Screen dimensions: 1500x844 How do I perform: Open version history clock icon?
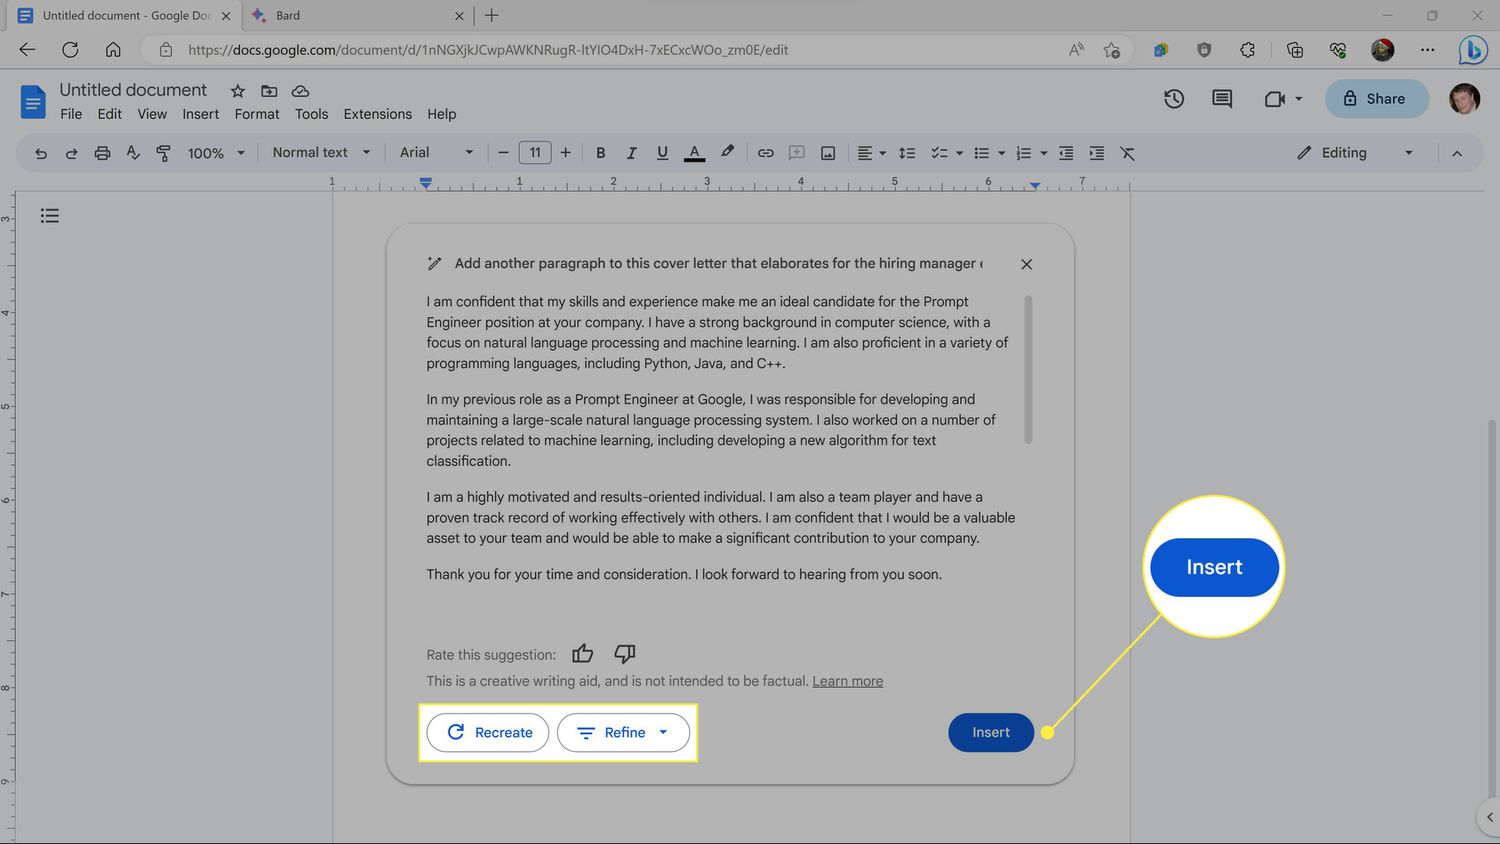pos(1174,99)
